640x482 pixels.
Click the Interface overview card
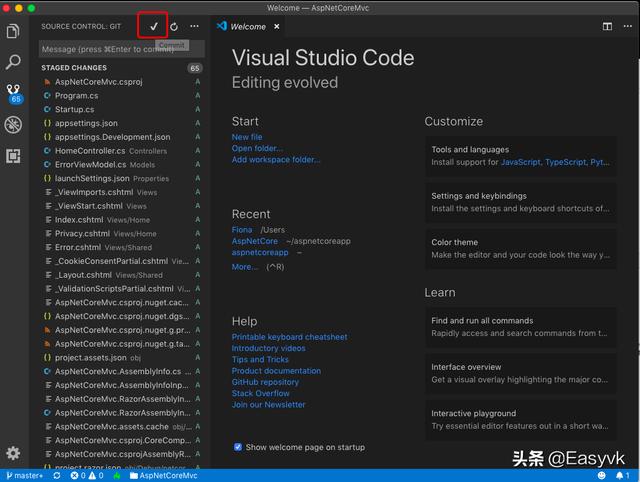[x=521, y=373]
